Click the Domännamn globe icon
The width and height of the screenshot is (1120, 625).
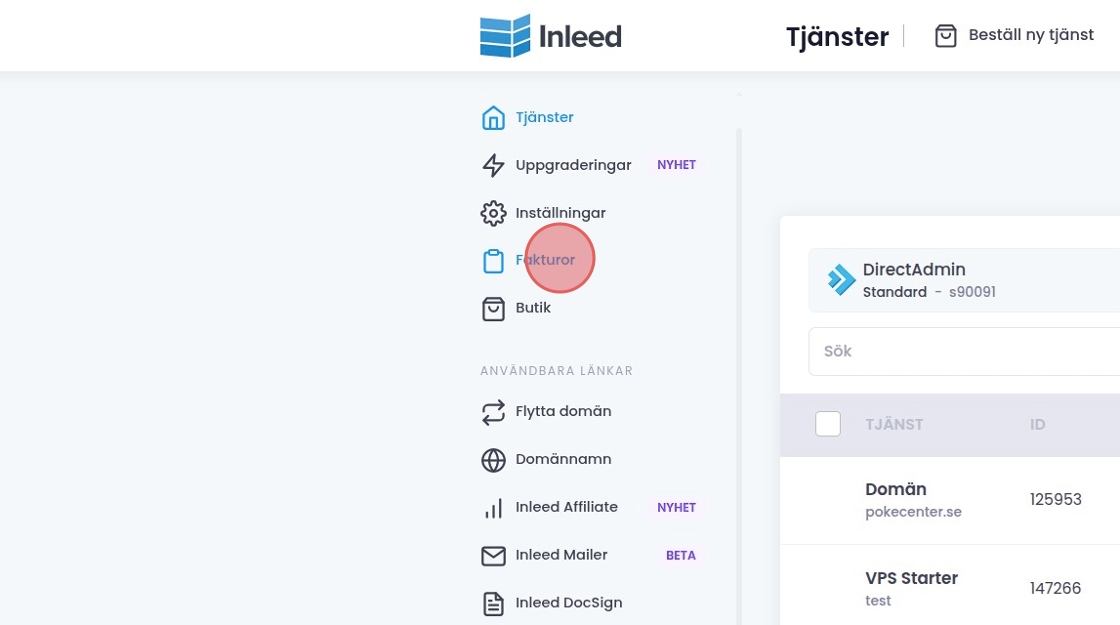(493, 460)
